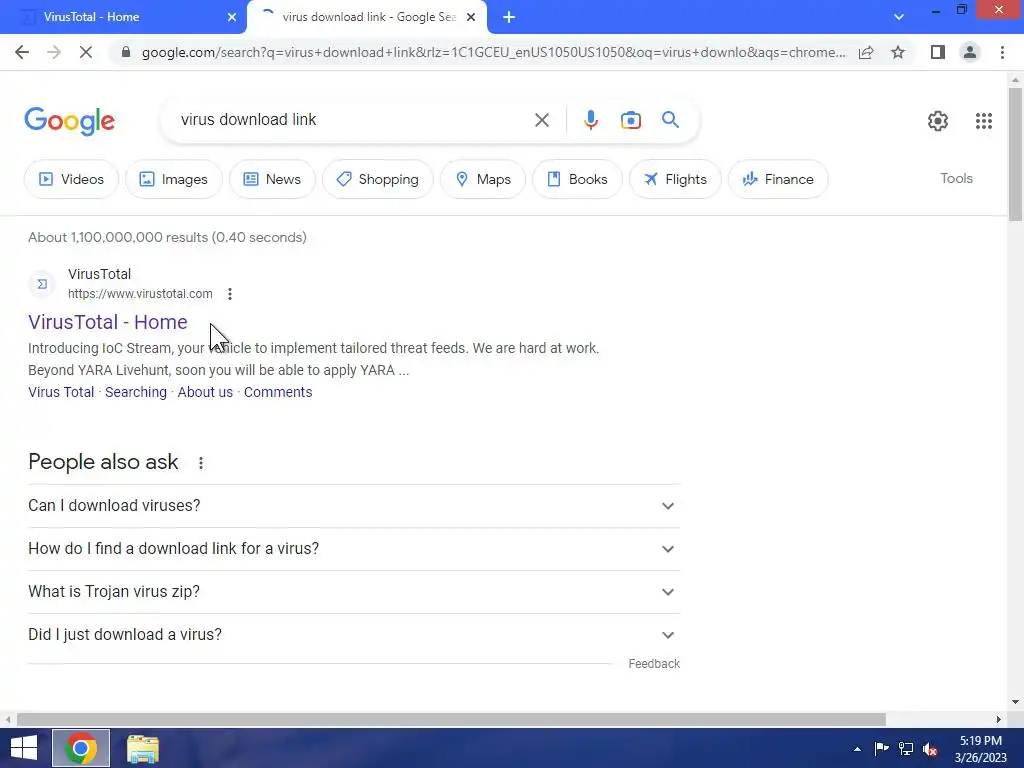View site information lock icon

coord(125,52)
